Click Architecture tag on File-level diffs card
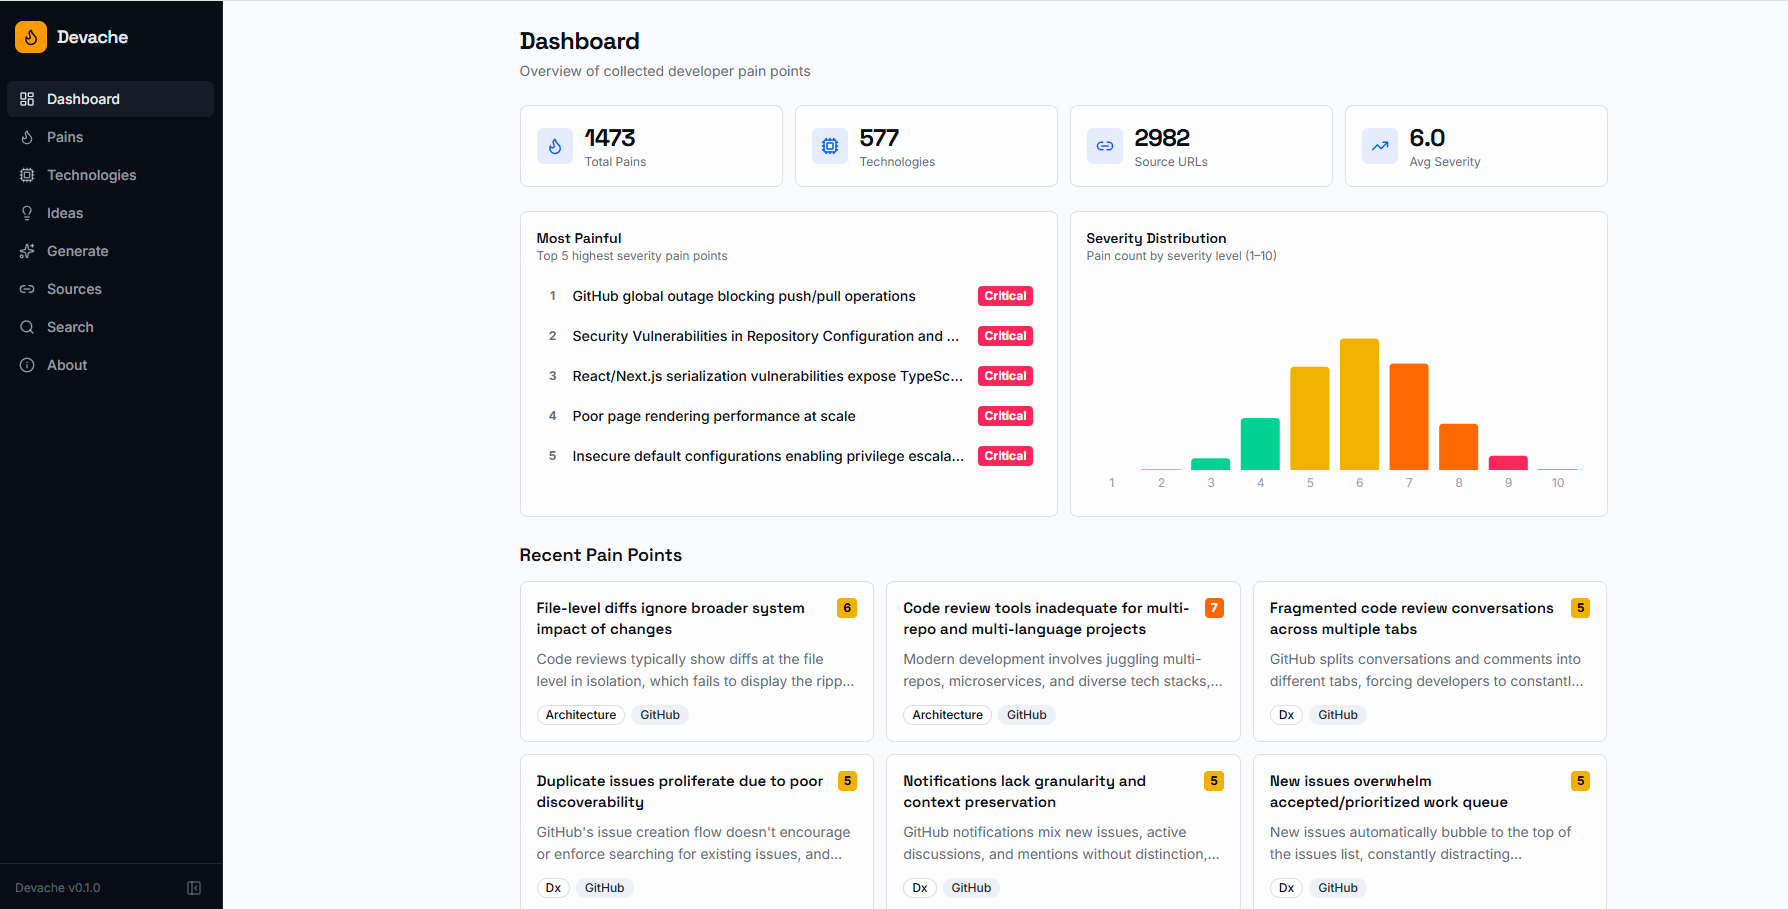1788x909 pixels. point(581,715)
